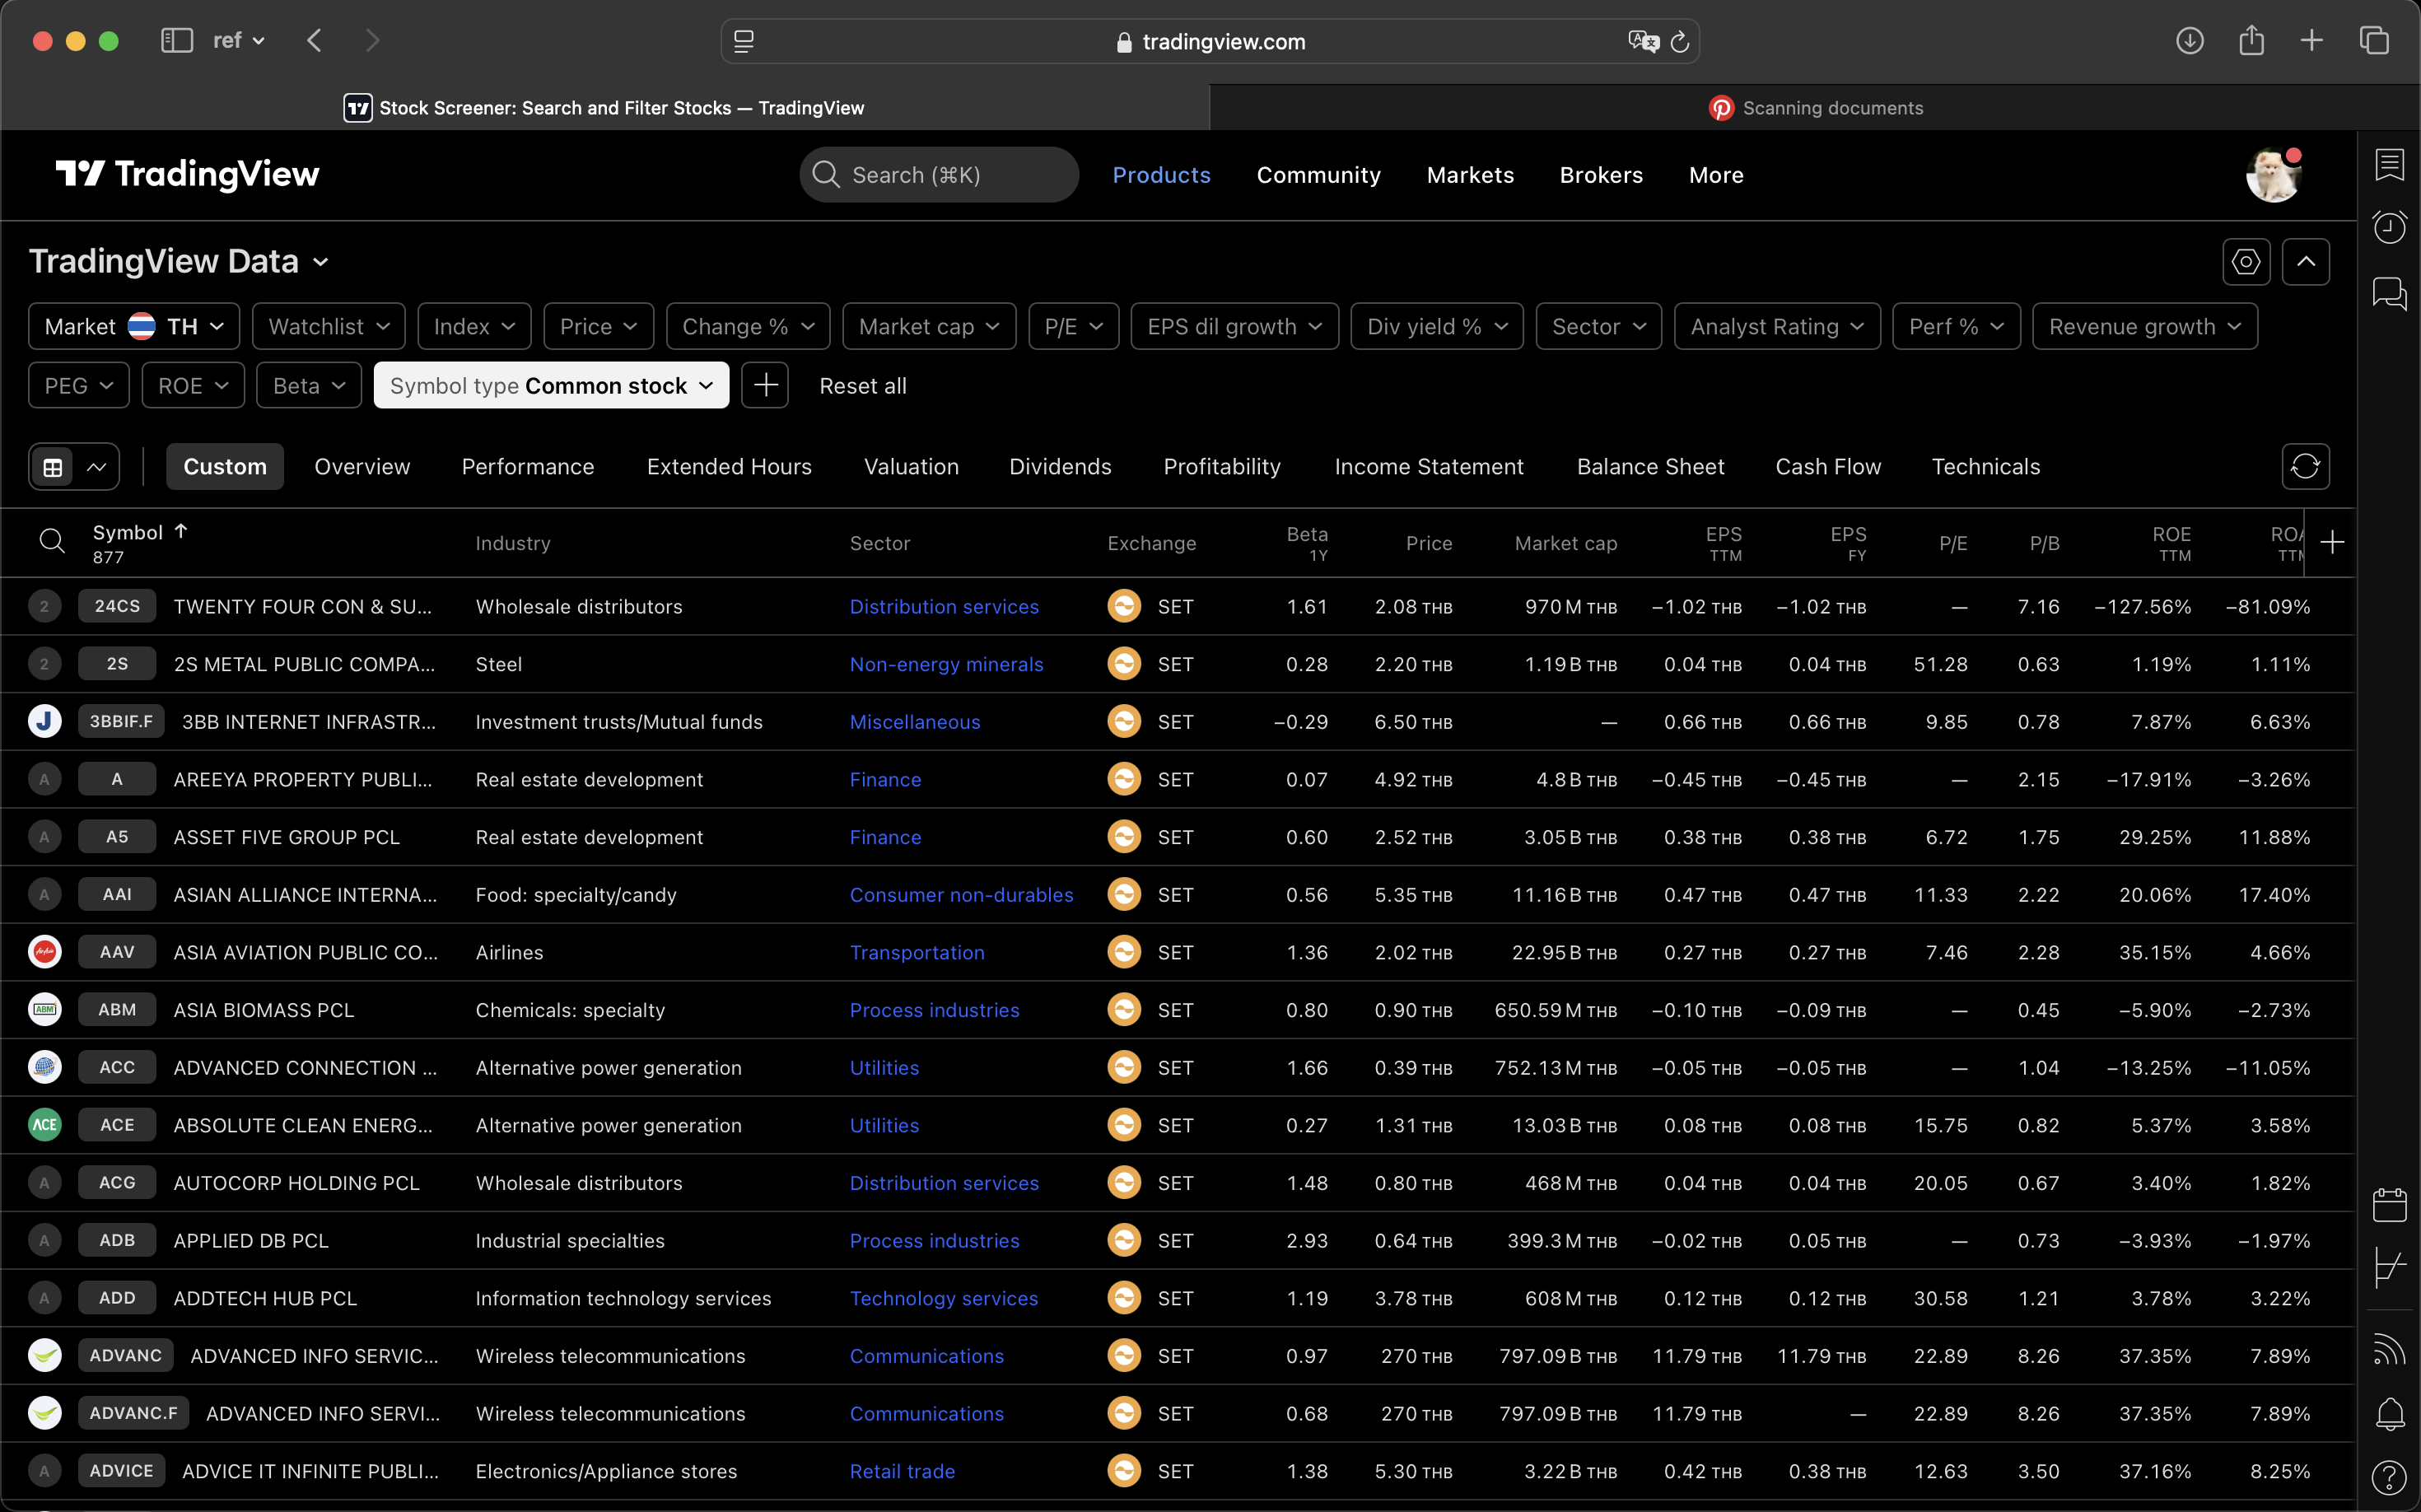This screenshot has height=1512, width=2421.
Task: Click Technology services sector link
Action: coord(944,1298)
